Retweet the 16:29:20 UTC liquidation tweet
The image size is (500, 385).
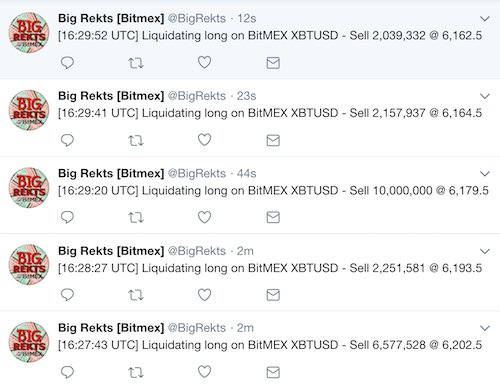(136, 218)
